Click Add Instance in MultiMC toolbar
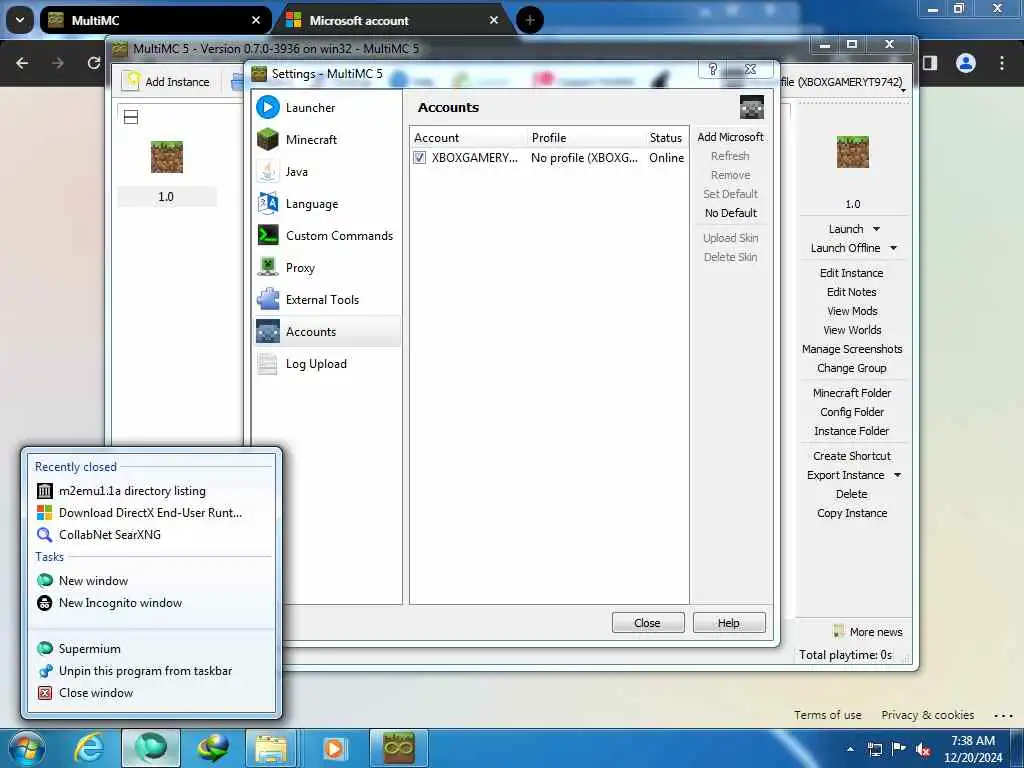The height and width of the screenshot is (768, 1024). tap(168, 81)
